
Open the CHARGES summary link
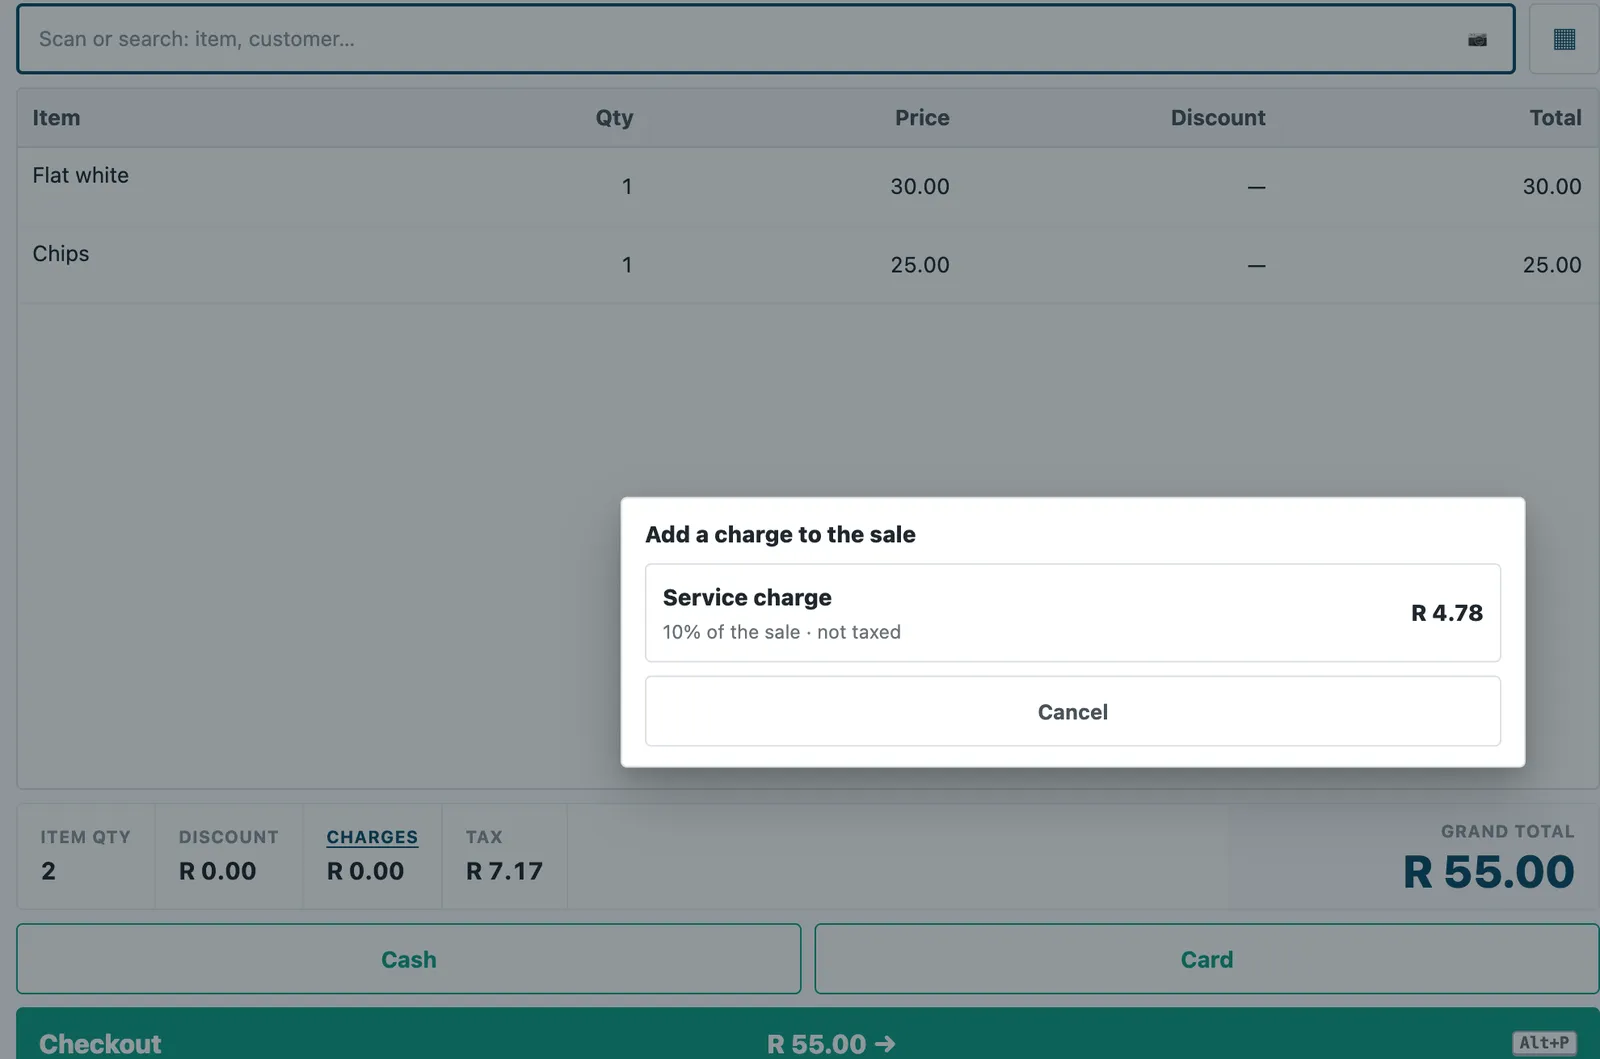pyautogui.click(x=372, y=837)
